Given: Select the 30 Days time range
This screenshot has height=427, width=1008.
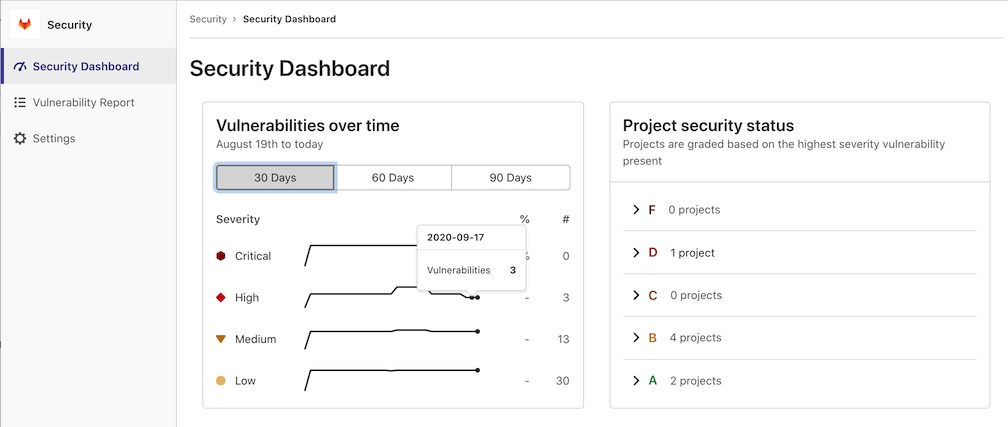Looking at the screenshot, I should pyautogui.click(x=275, y=178).
